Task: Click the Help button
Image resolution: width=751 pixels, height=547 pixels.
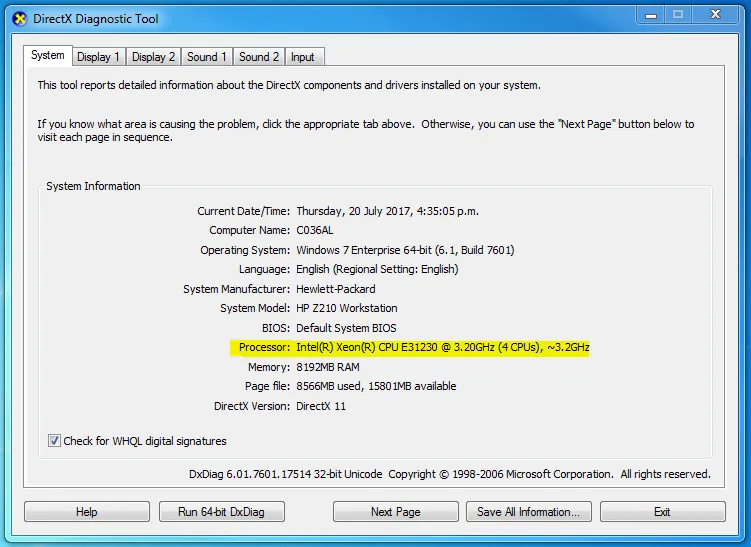Action: (x=87, y=512)
